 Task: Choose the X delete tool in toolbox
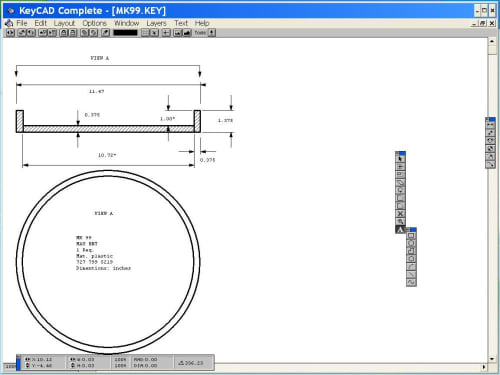400,214
